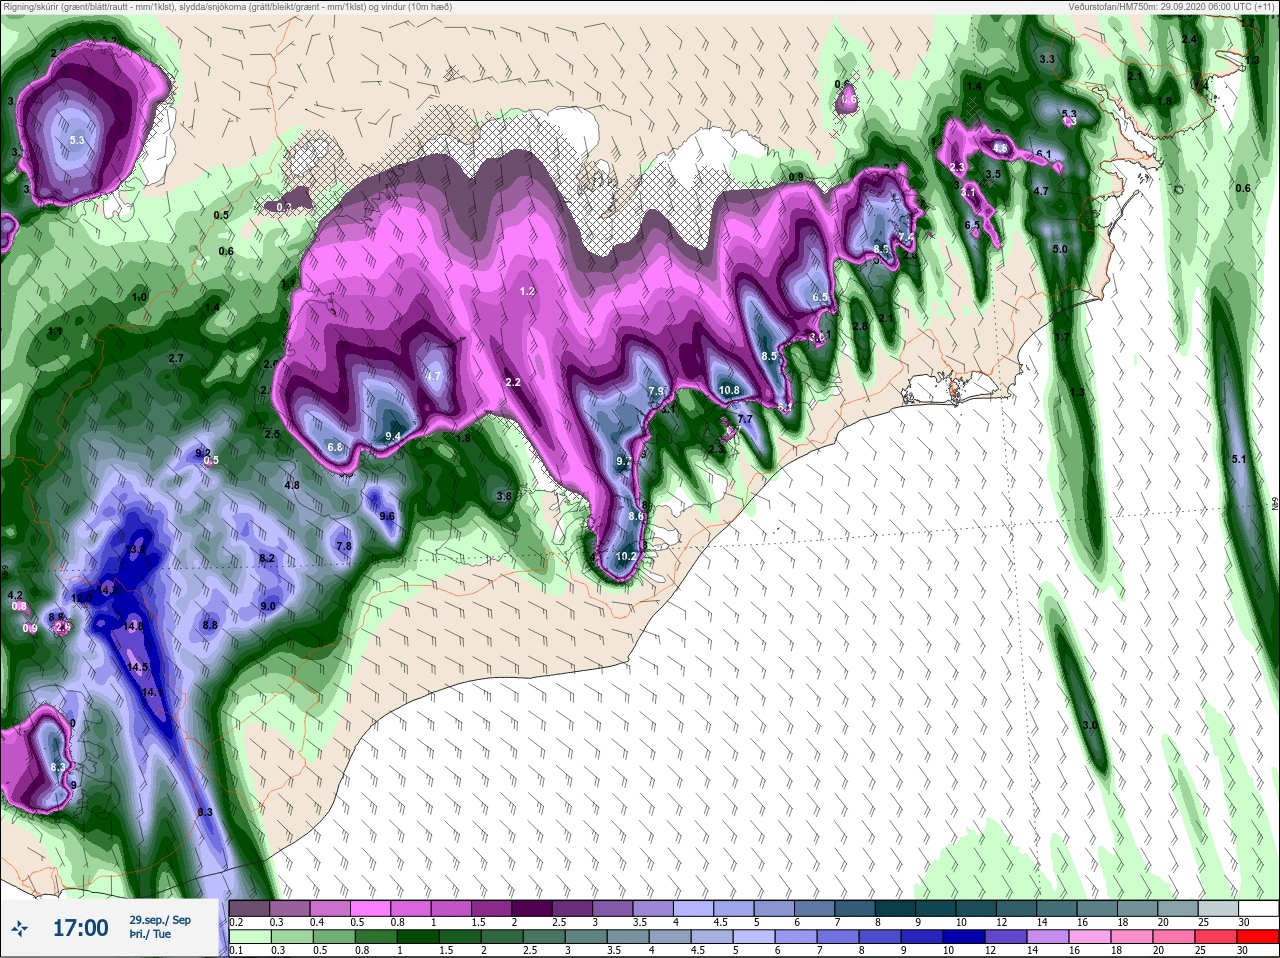This screenshot has height=958, width=1280.
Task: Click the 6.8 value on the map
Action: pyautogui.click(x=335, y=447)
